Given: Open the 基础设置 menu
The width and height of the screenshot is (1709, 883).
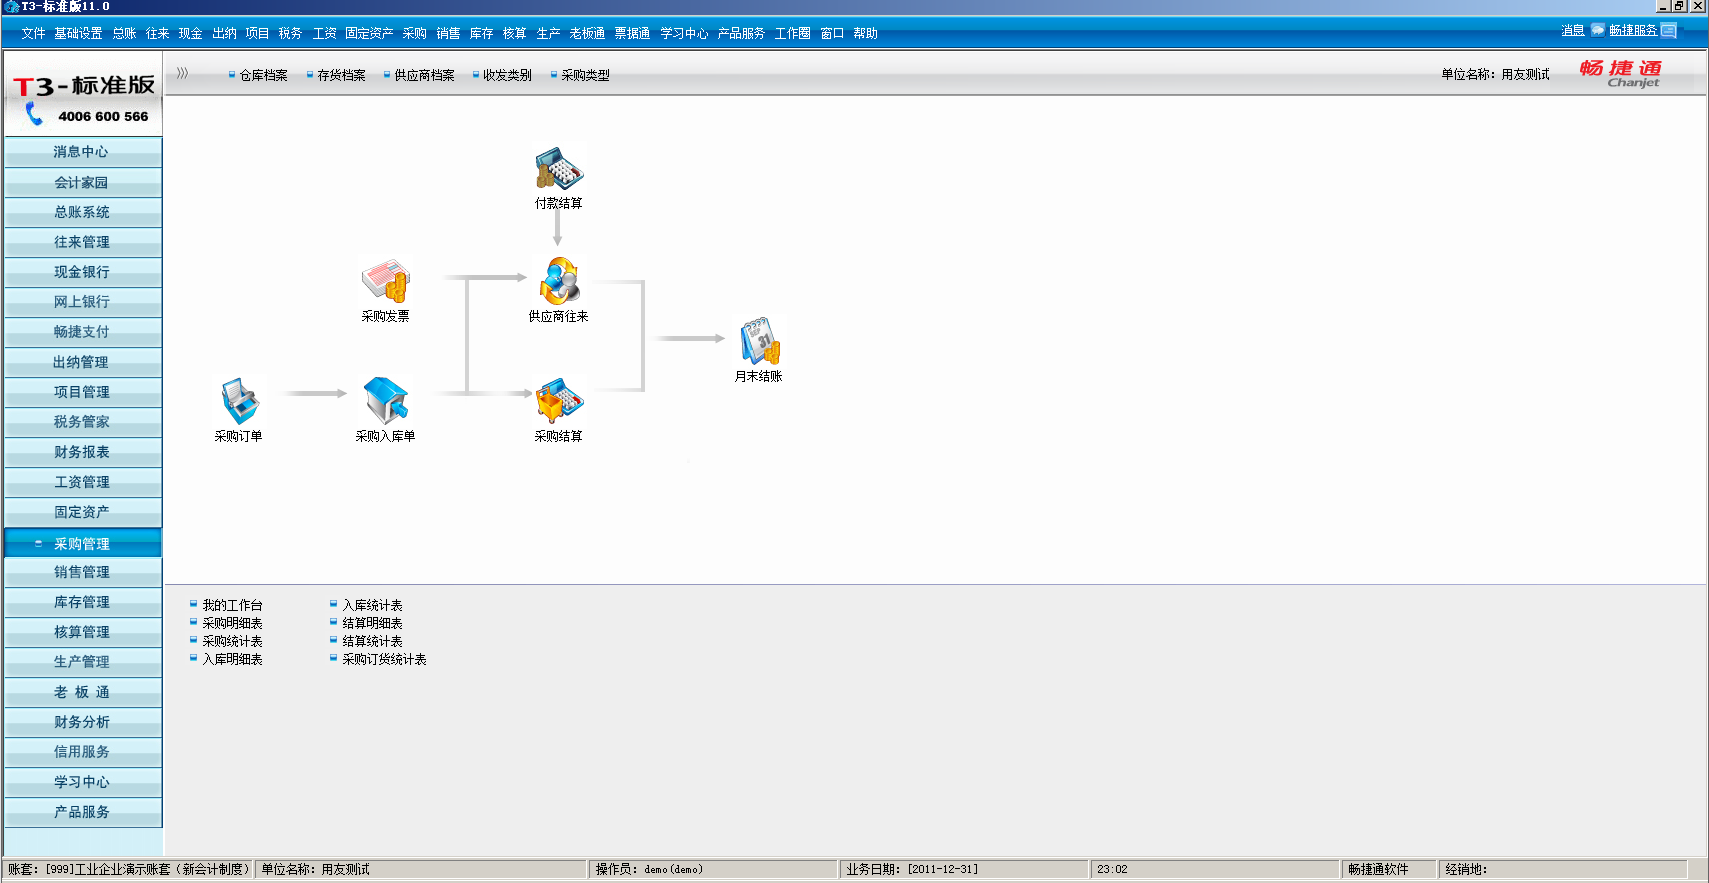Looking at the screenshot, I should pyautogui.click(x=78, y=33).
